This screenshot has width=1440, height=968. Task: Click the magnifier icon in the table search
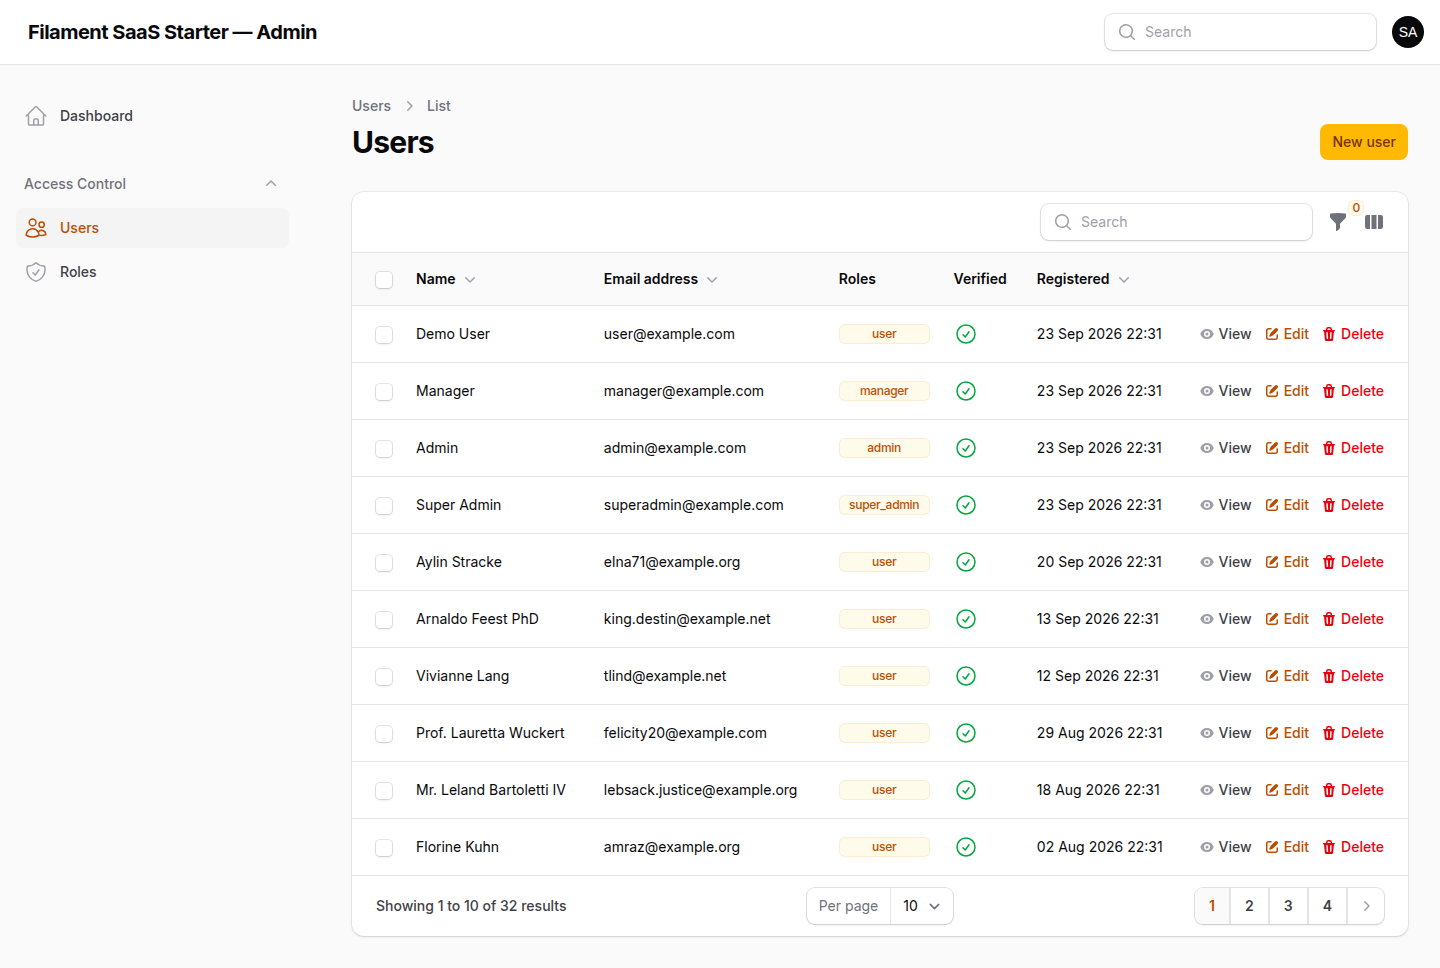click(x=1063, y=222)
